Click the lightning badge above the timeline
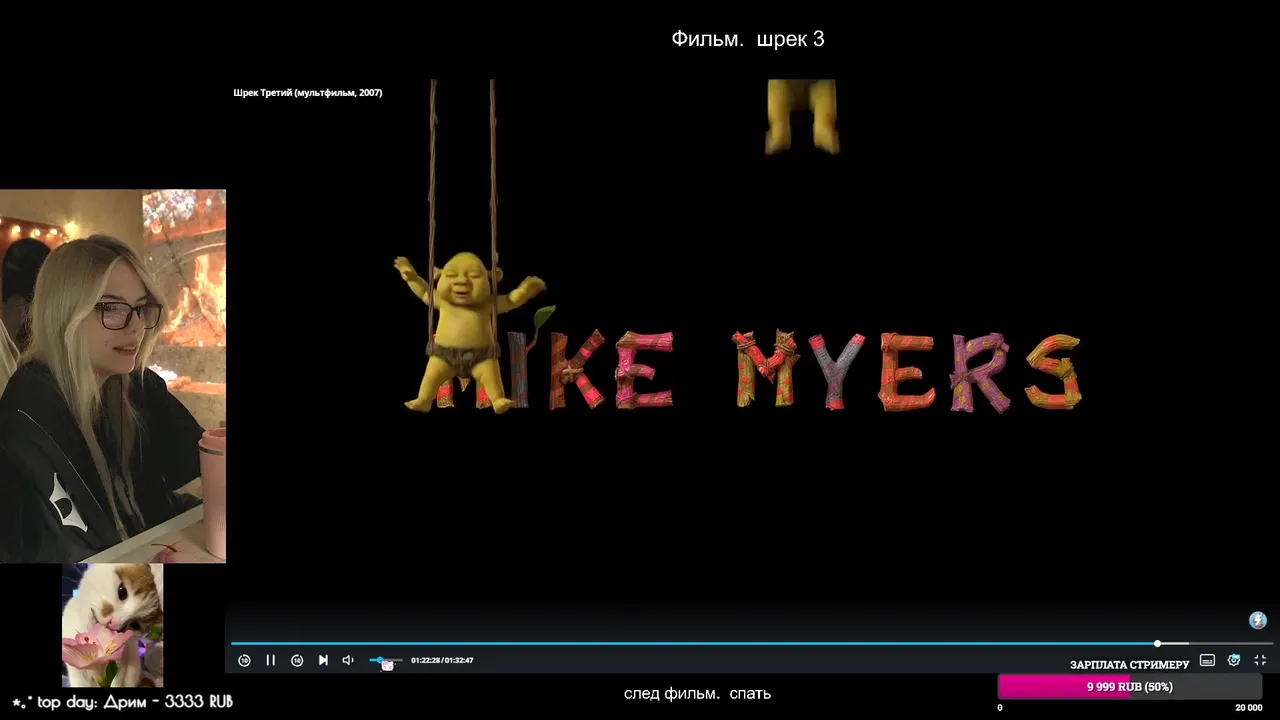This screenshot has width=1280, height=720. click(1258, 621)
